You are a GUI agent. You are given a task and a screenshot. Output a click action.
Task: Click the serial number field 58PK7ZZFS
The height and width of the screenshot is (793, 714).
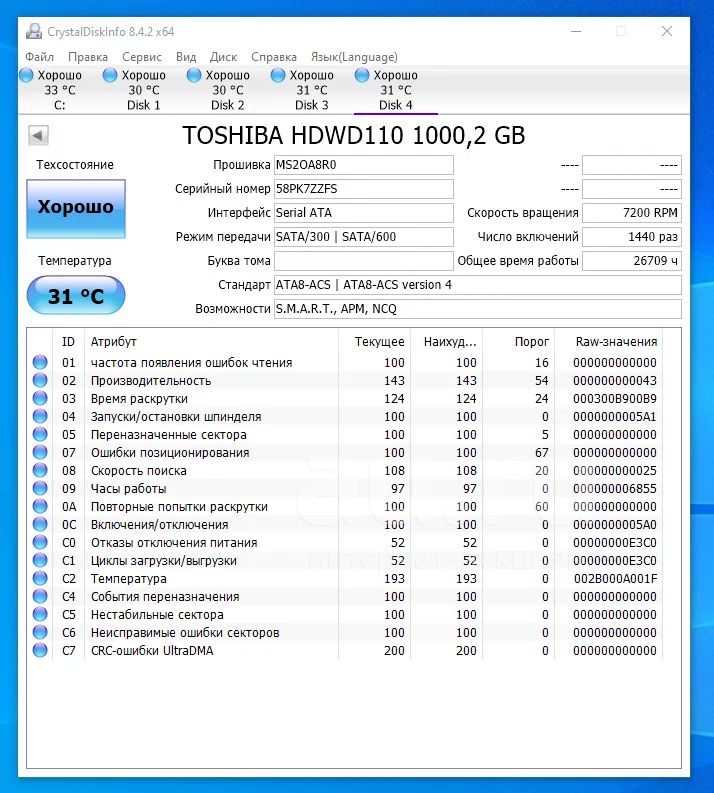click(x=364, y=189)
